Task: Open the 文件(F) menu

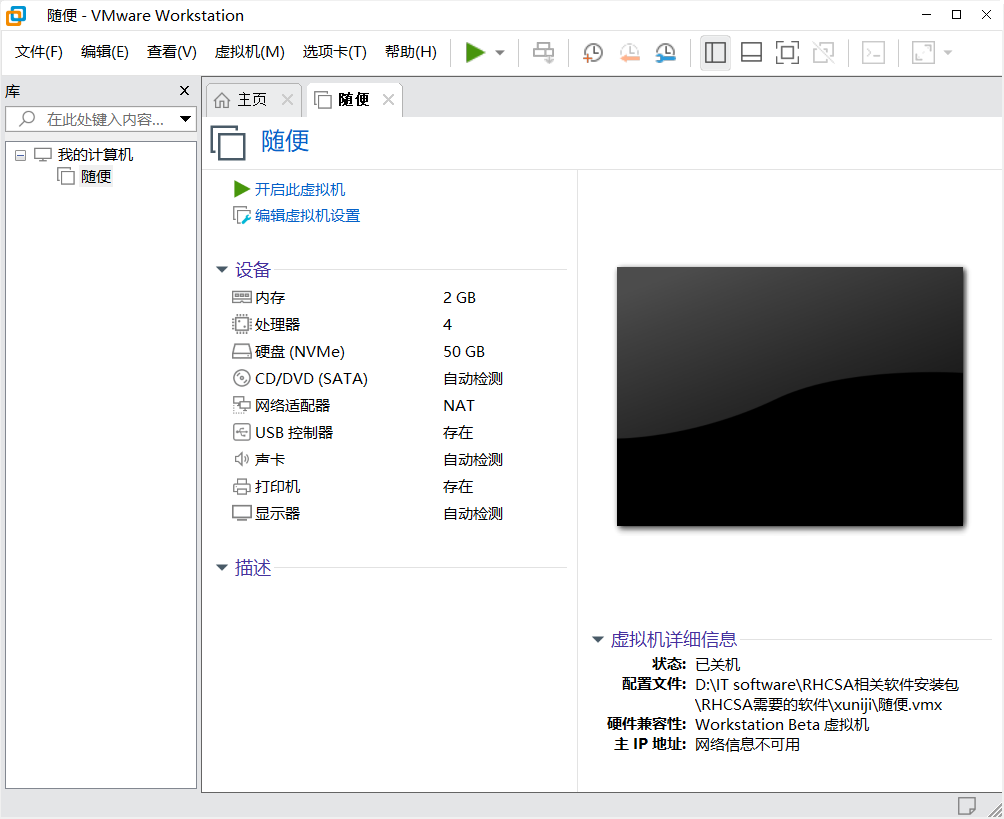Action: coord(39,52)
